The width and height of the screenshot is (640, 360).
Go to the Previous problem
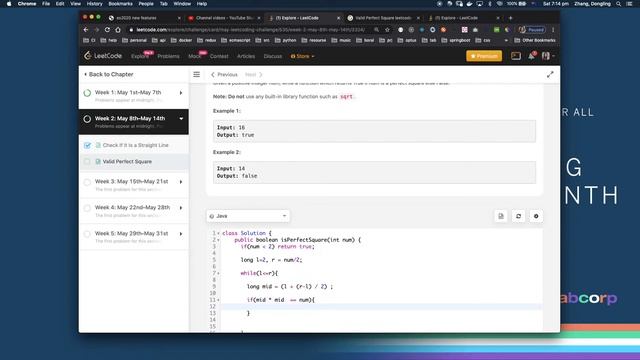pyautogui.click(x=224, y=75)
